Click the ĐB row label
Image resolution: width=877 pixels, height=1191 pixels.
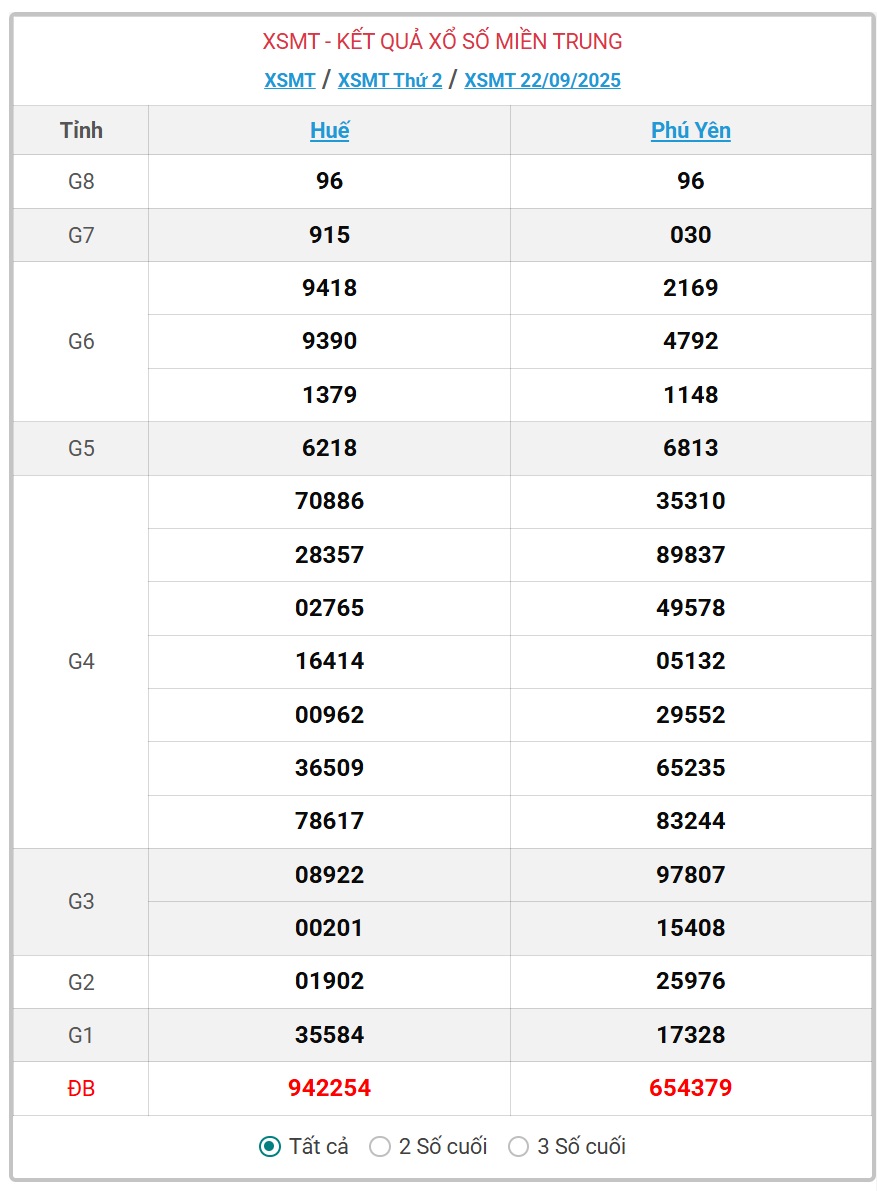click(x=81, y=1088)
